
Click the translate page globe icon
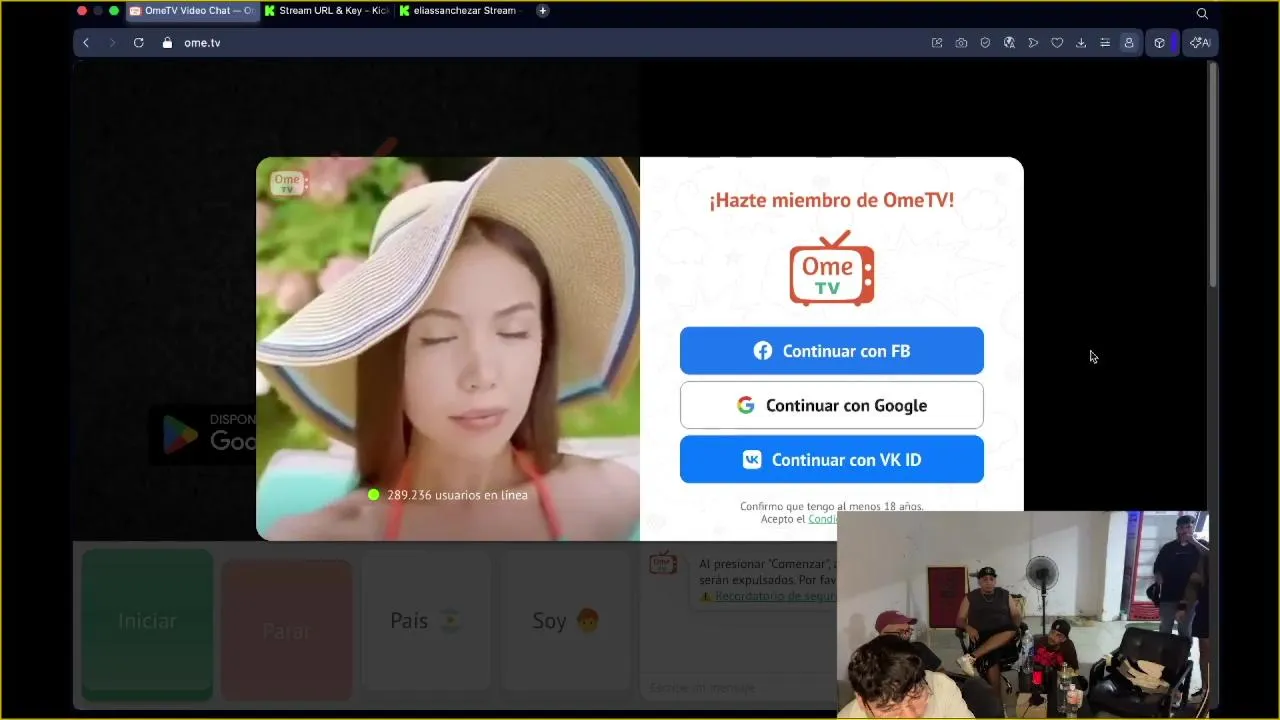click(x=1009, y=43)
